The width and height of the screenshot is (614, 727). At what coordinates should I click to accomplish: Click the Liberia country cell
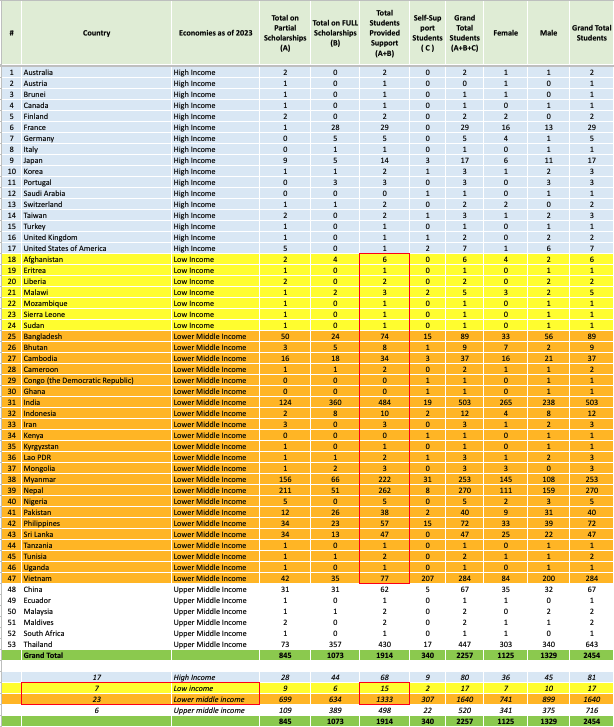click(x=96, y=281)
